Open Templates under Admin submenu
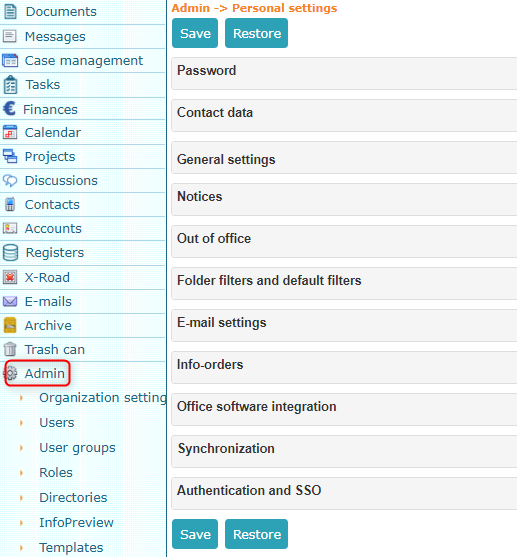 (x=71, y=547)
